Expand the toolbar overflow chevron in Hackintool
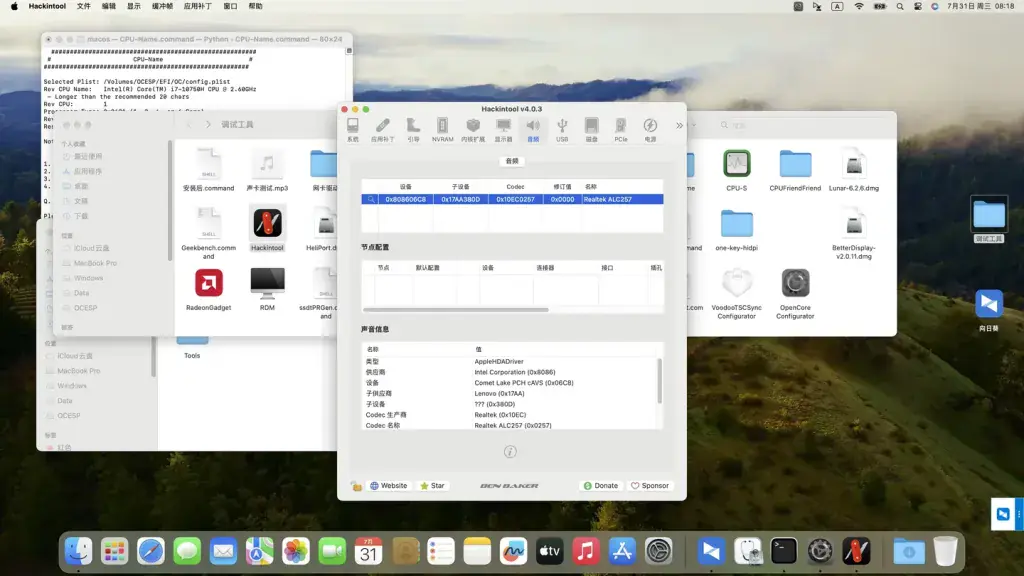 [x=679, y=125]
